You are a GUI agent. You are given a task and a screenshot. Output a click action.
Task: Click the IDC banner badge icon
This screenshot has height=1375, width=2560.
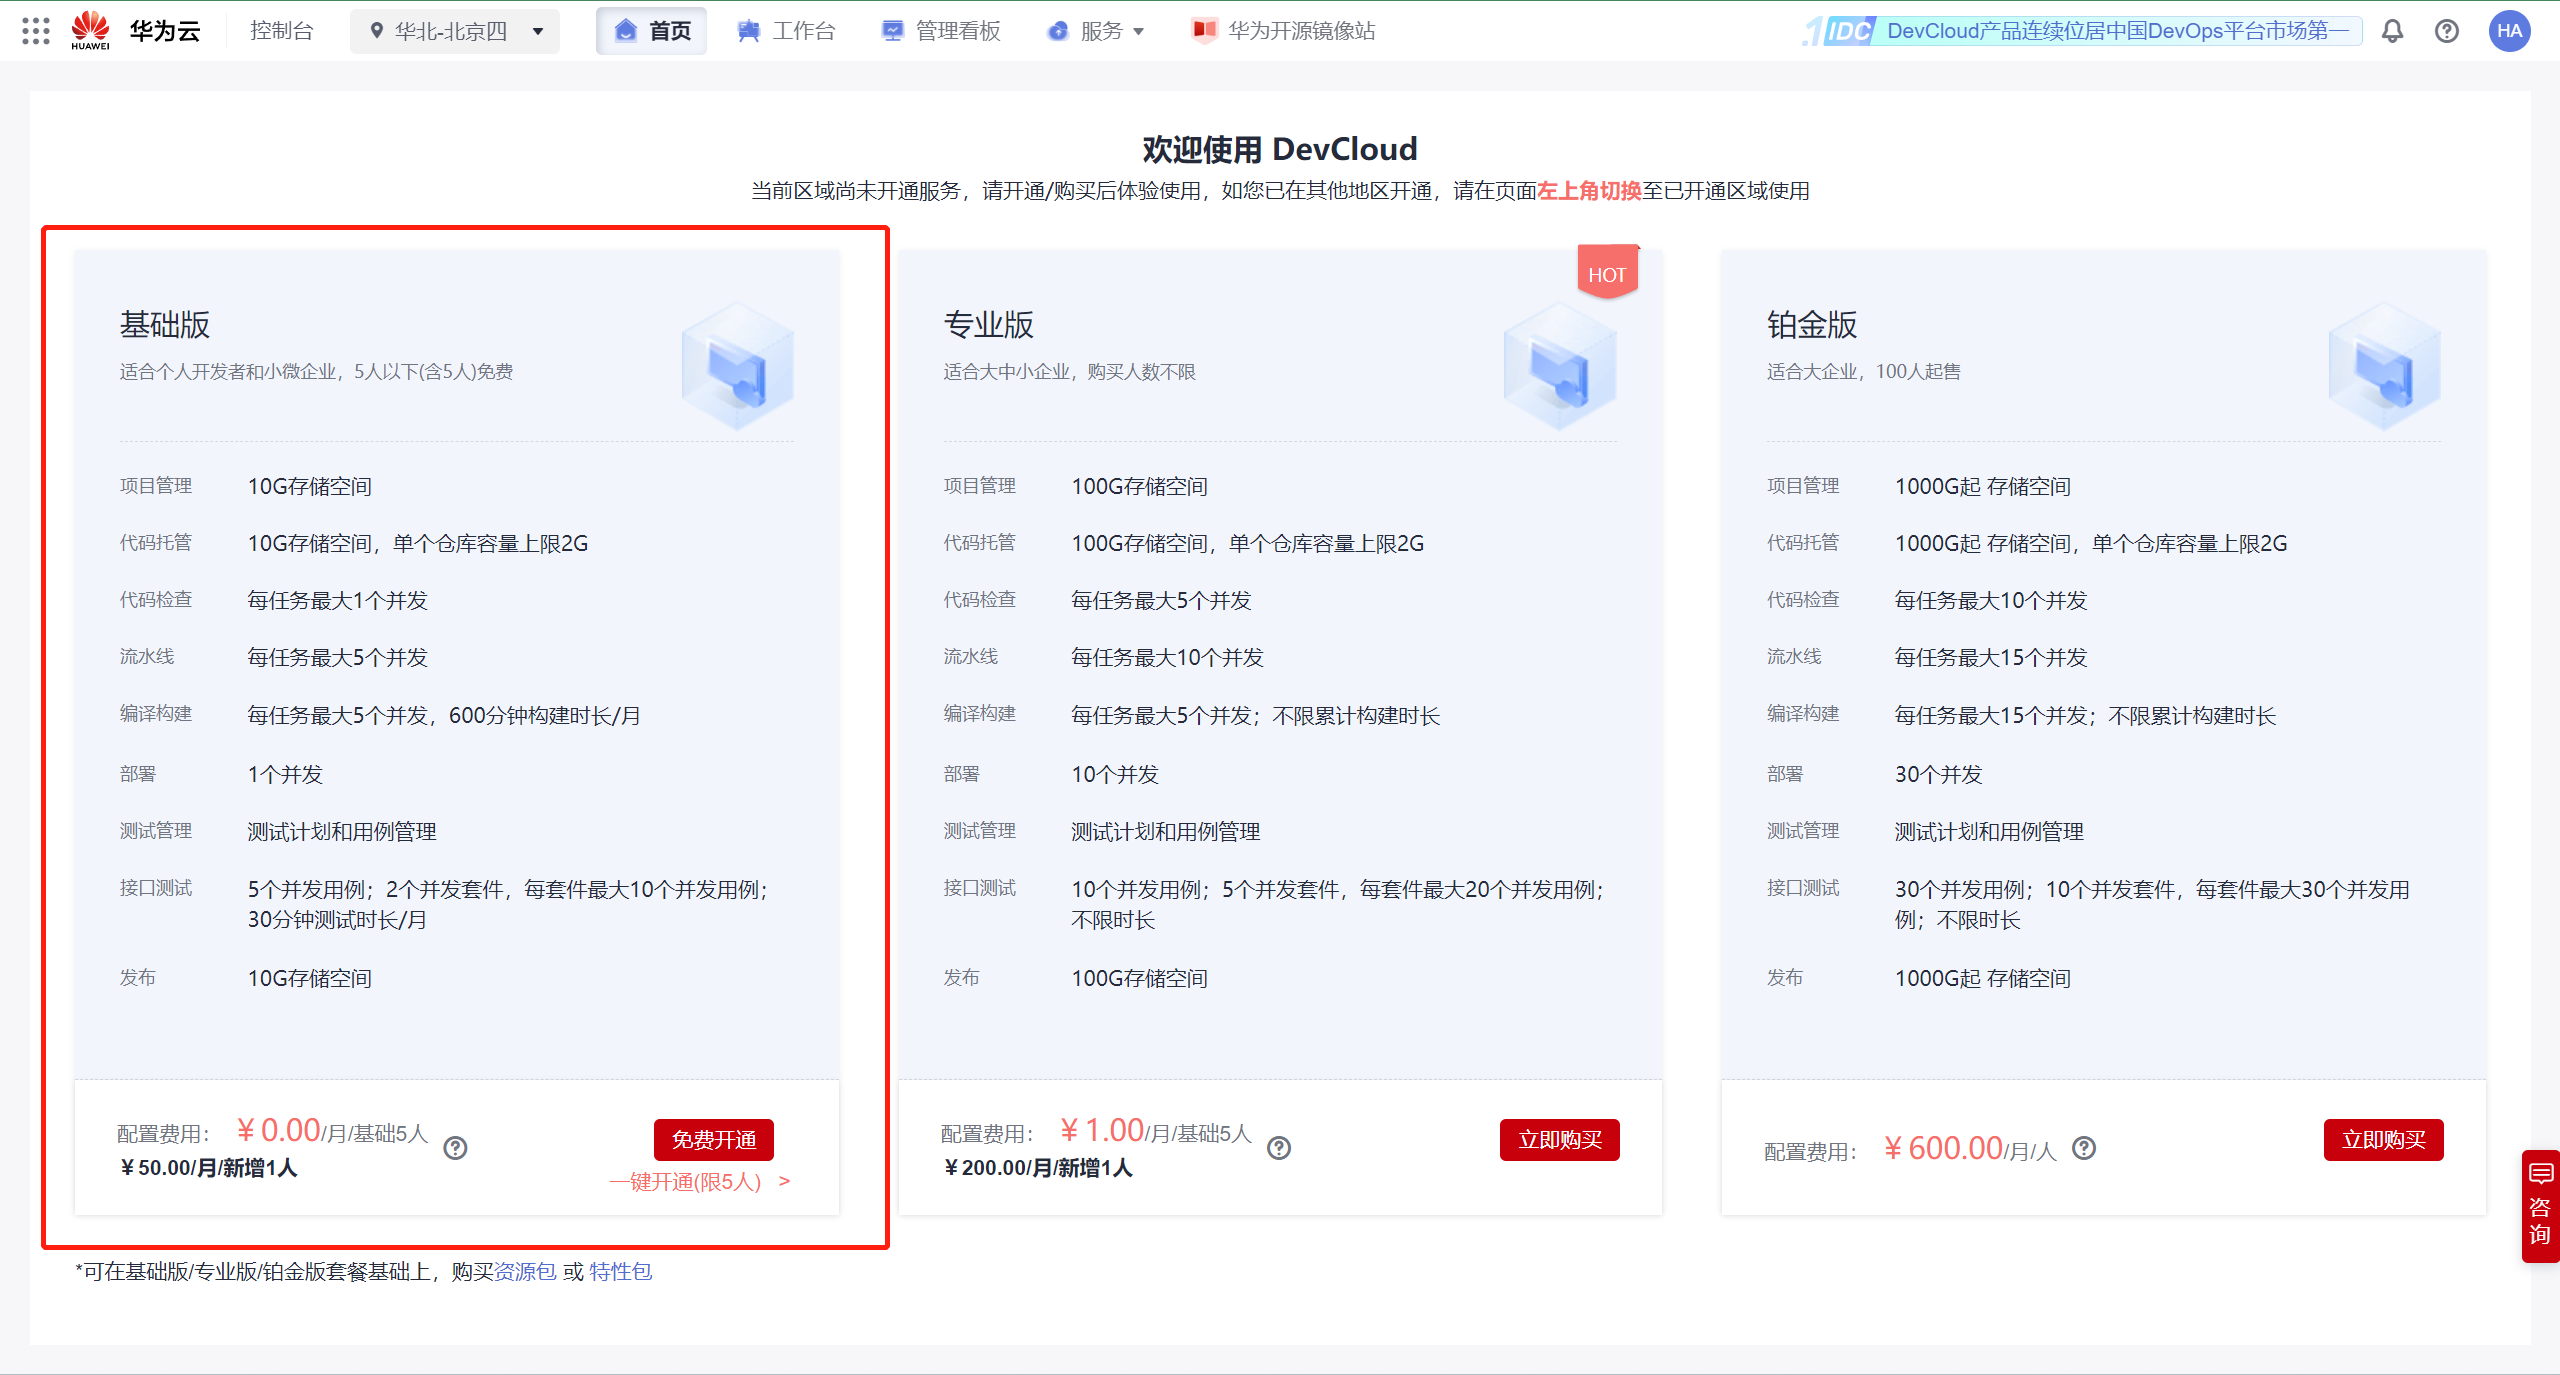pyautogui.click(x=1839, y=31)
